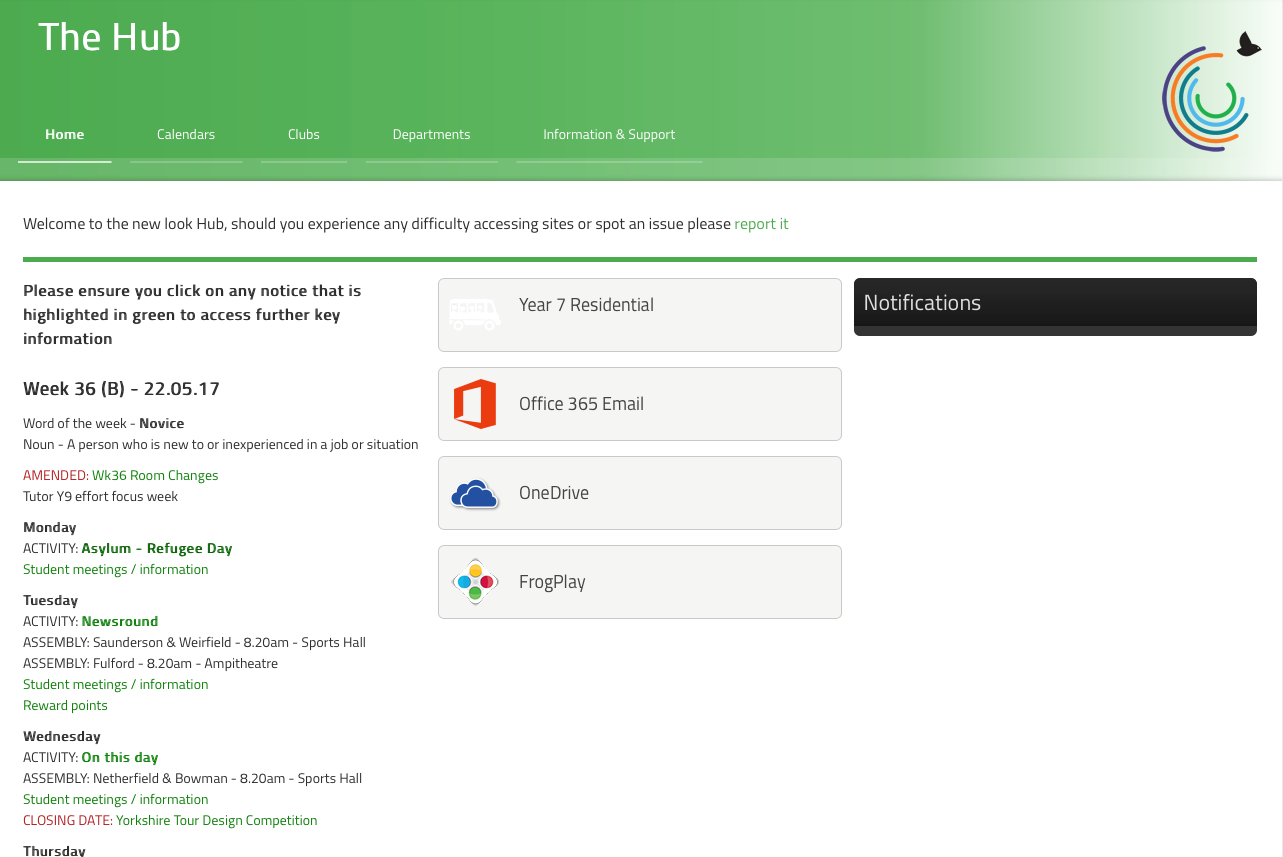Open the Newsround activity link
Viewport: 1283px width, 857px height.
[x=120, y=622]
